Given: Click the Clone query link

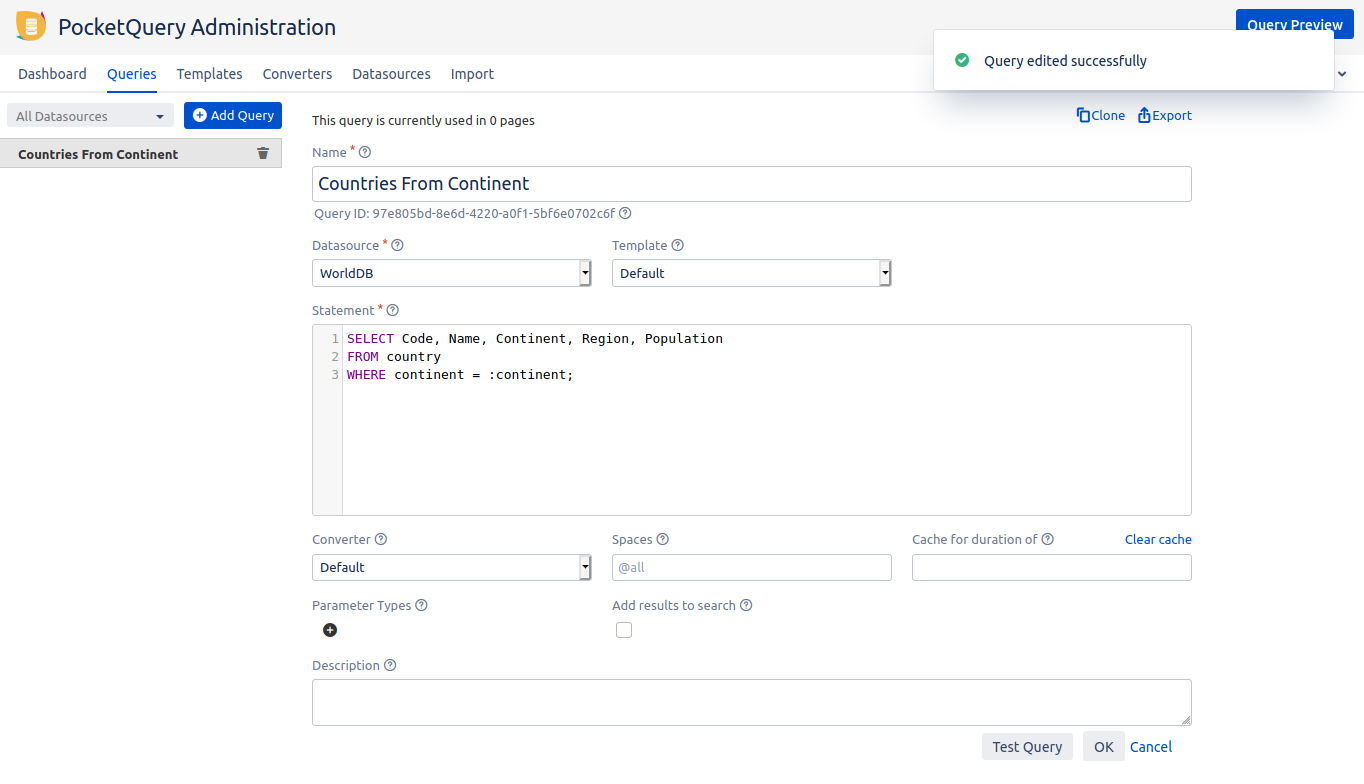Looking at the screenshot, I should click(x=1101, y=116).
